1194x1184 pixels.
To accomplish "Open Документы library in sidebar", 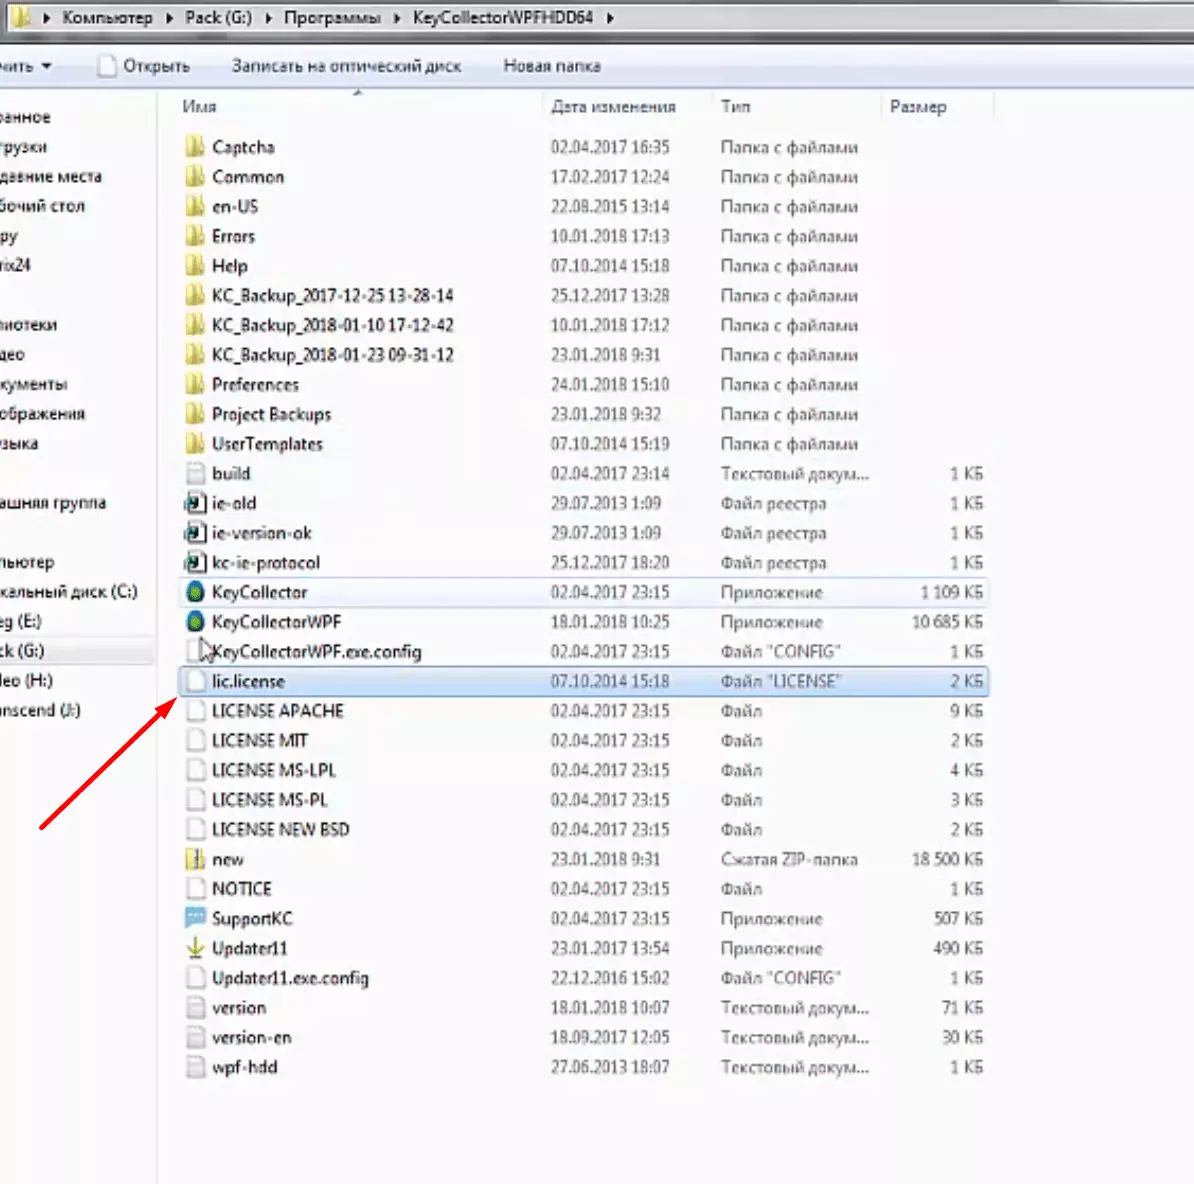I will 34,384.
